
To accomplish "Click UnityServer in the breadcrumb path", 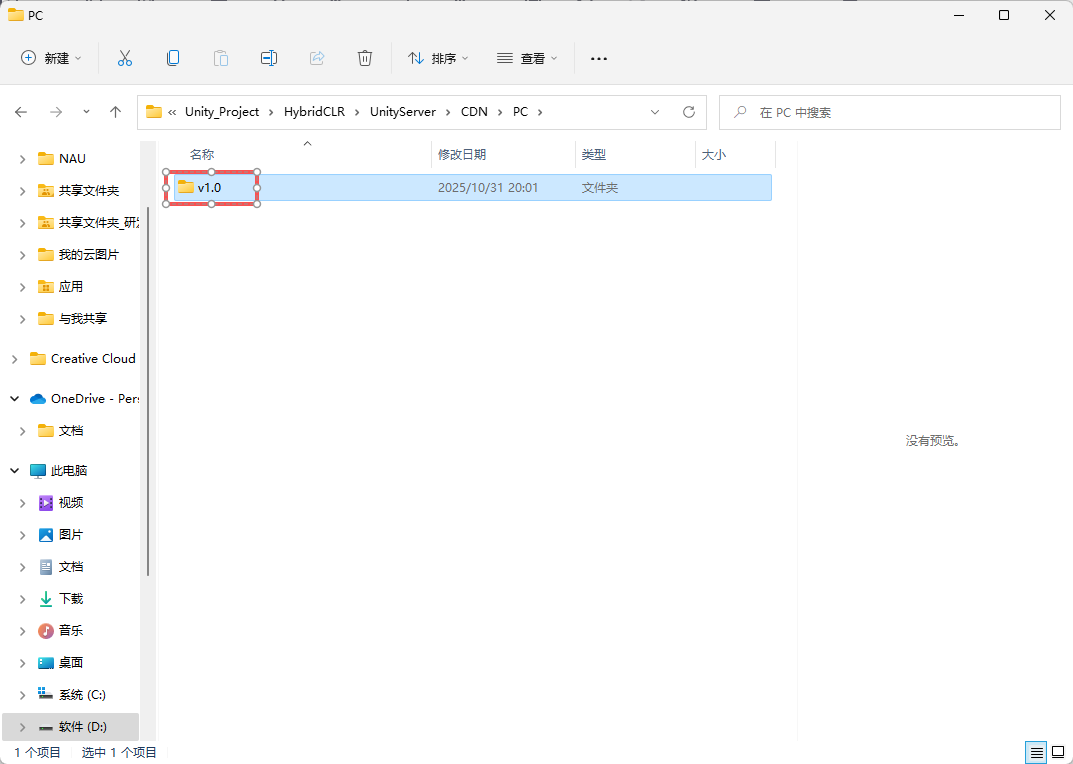I will tap(402, 112).
